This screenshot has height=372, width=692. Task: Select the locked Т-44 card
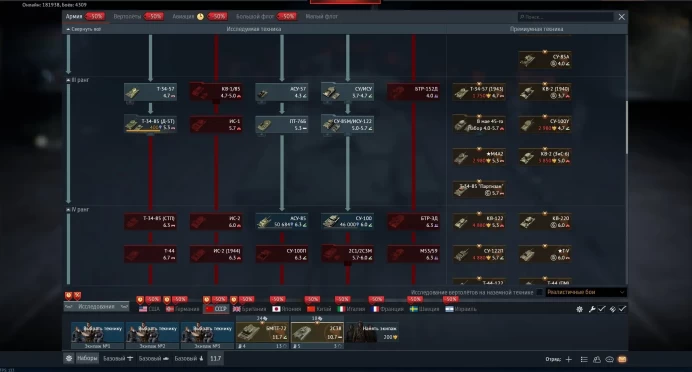pos(150,254)
